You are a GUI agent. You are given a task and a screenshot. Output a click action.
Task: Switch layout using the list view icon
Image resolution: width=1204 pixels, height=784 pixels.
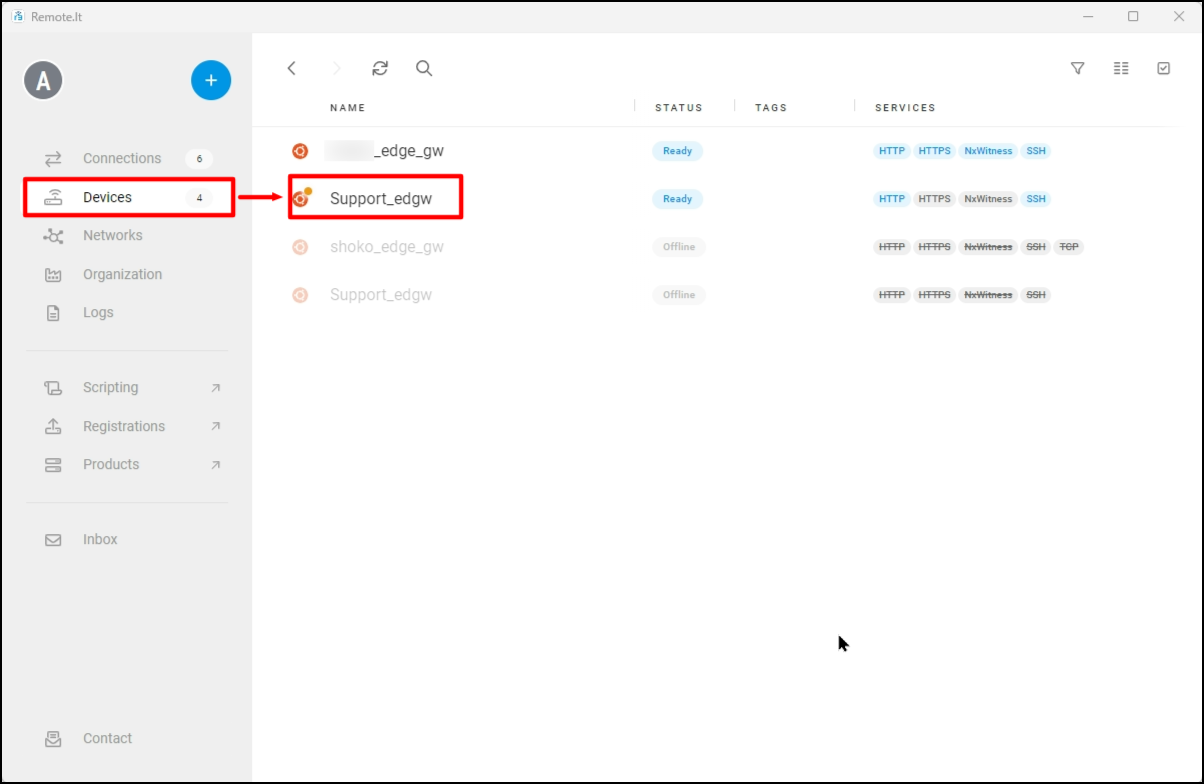1120,68
